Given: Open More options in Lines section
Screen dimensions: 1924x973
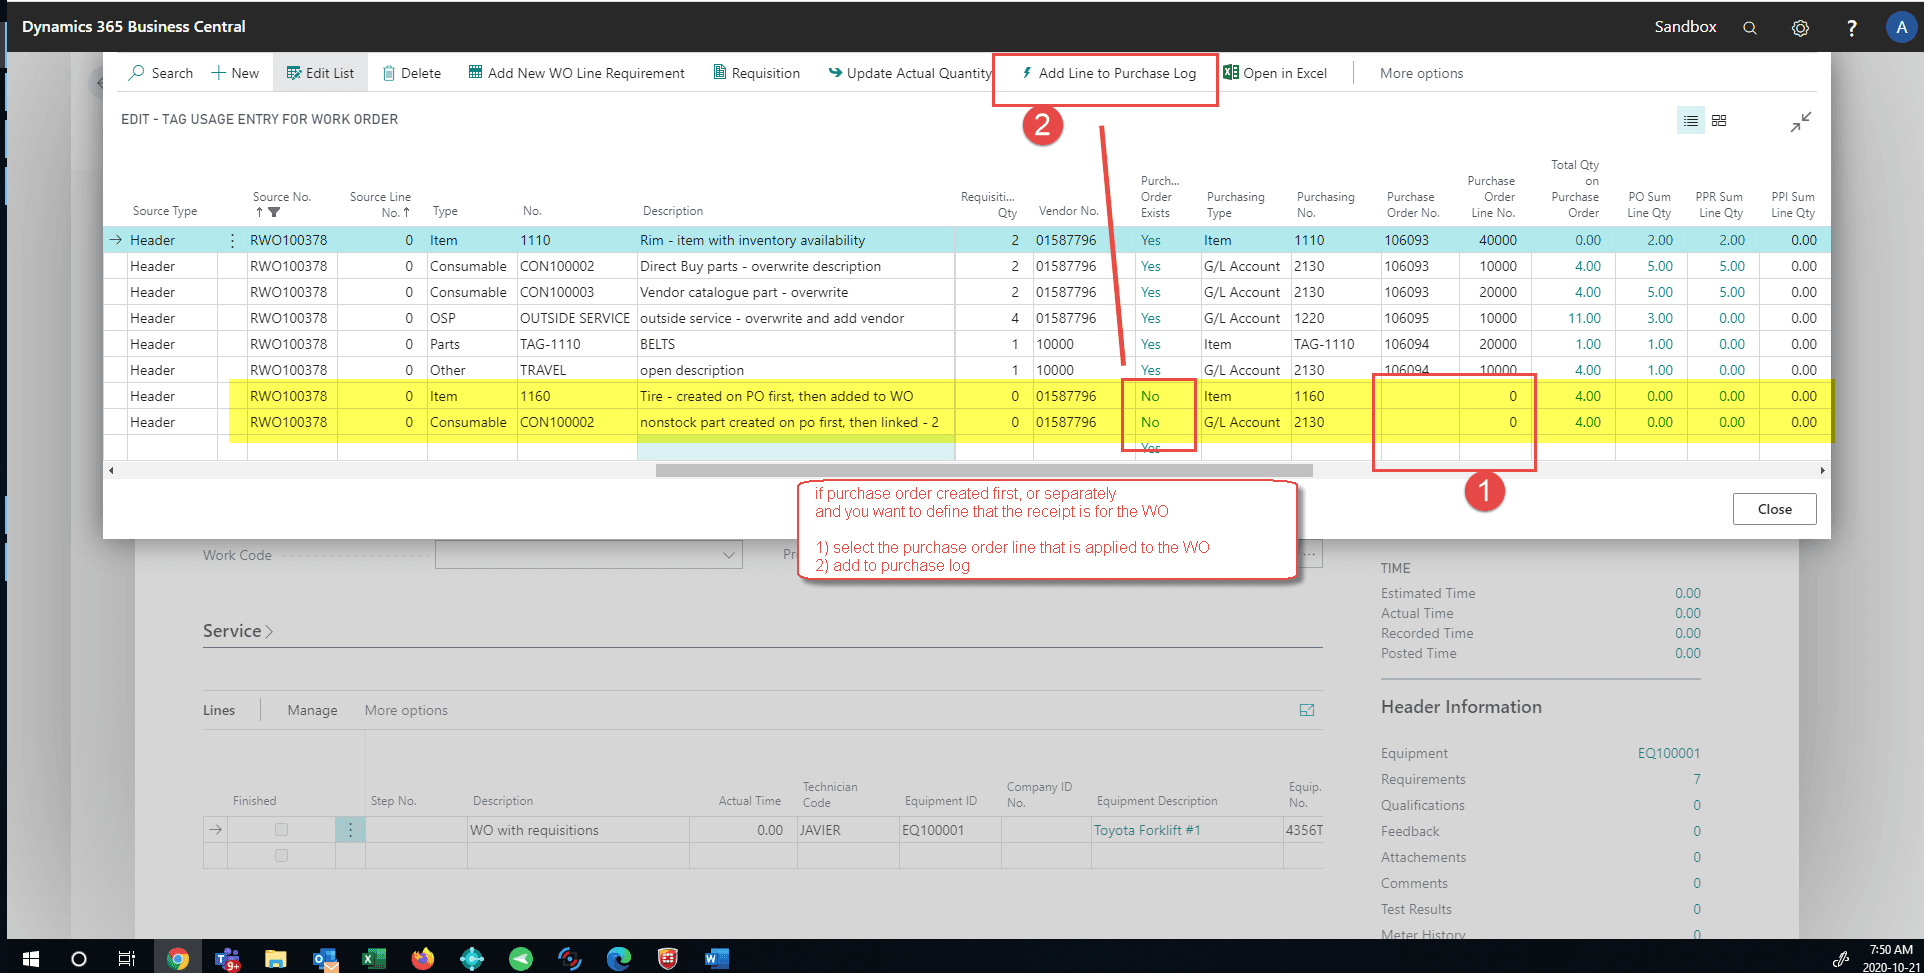Looking at the screenshot, I should (x=406, y=710).
